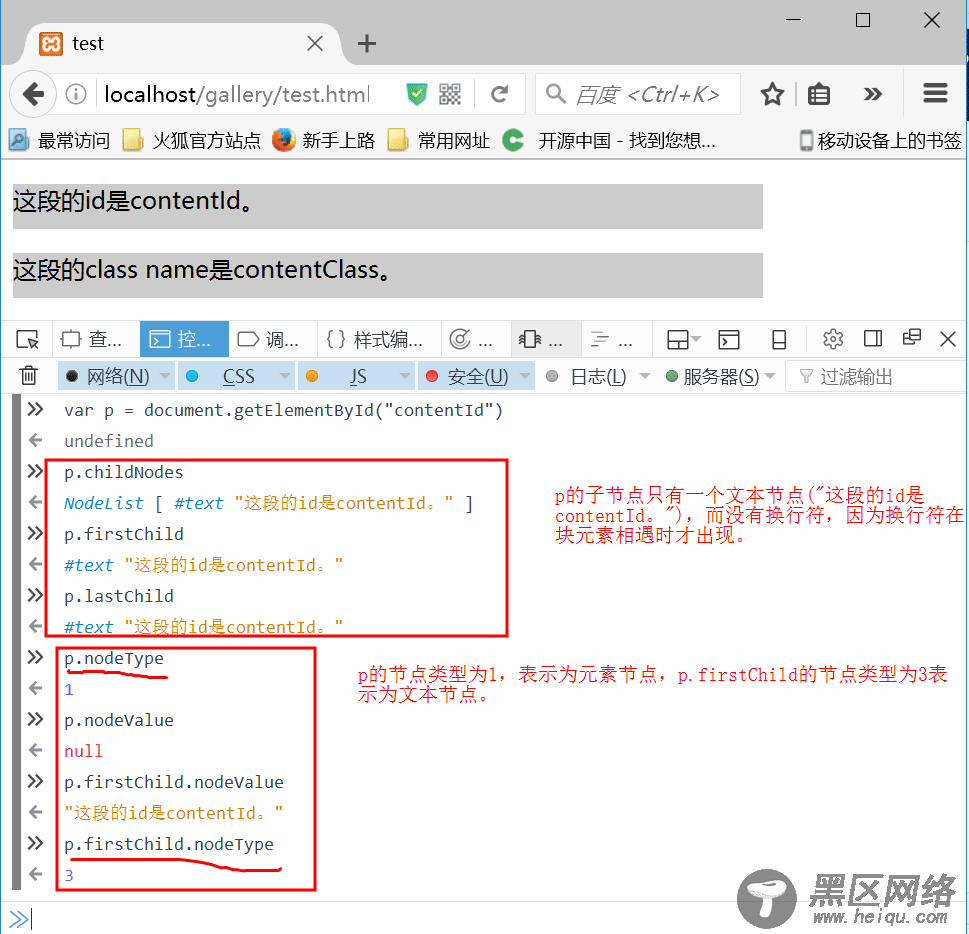The image size is (969, 934).
Task: Open site information icon in address bar
Action: [x=76, y=94]
